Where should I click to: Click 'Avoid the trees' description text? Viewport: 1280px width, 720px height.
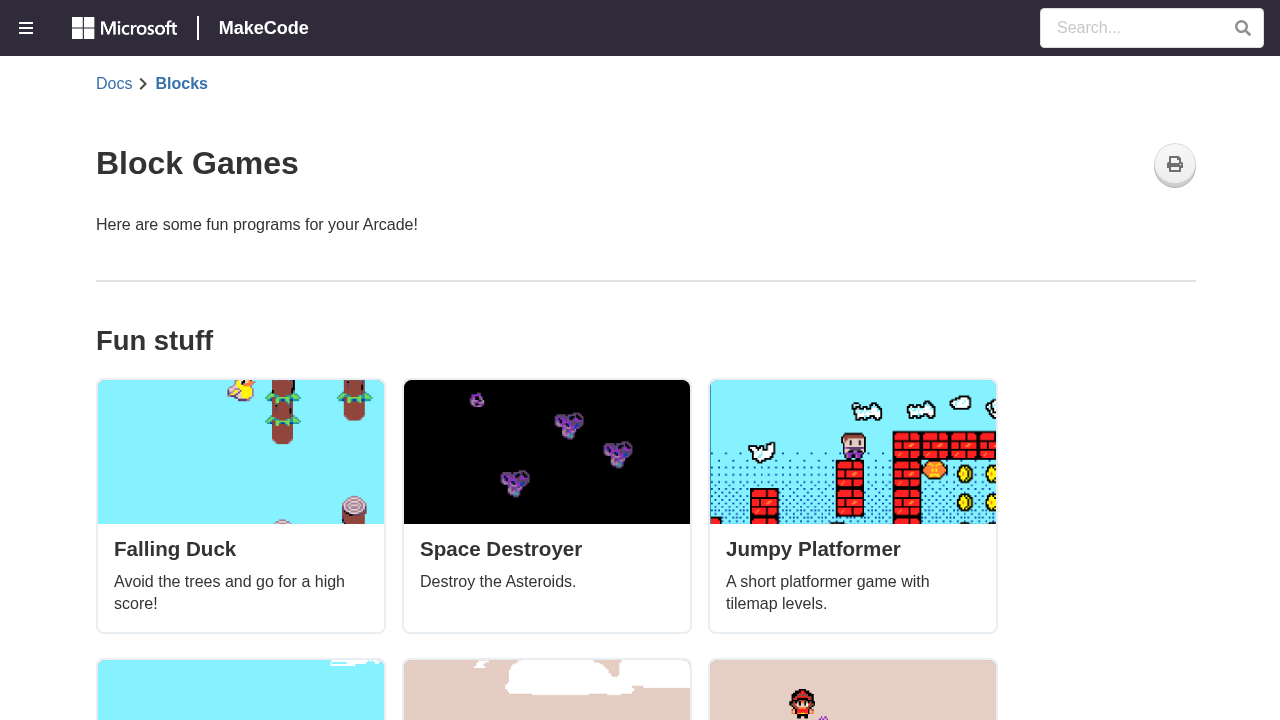[230, 593]
